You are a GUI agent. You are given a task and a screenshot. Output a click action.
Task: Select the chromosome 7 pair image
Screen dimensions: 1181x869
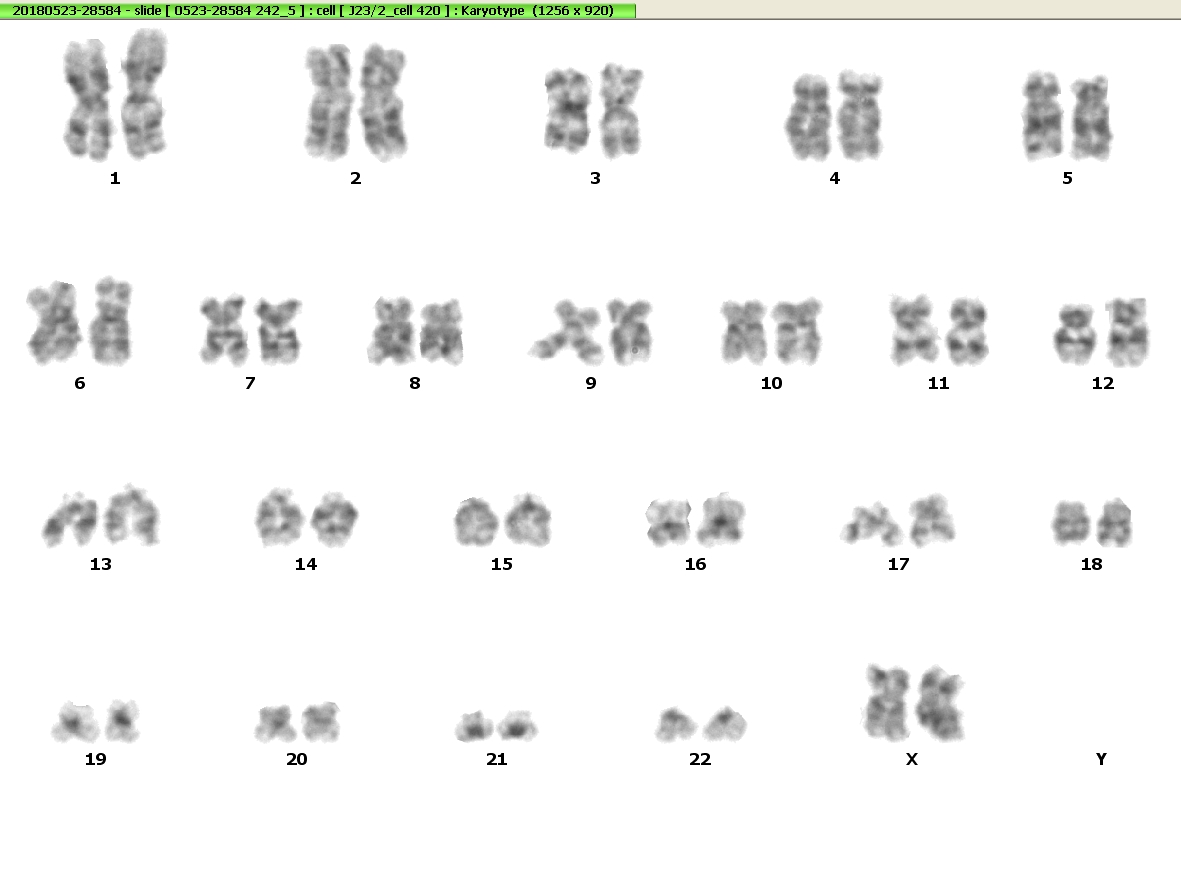pos(250,331)
